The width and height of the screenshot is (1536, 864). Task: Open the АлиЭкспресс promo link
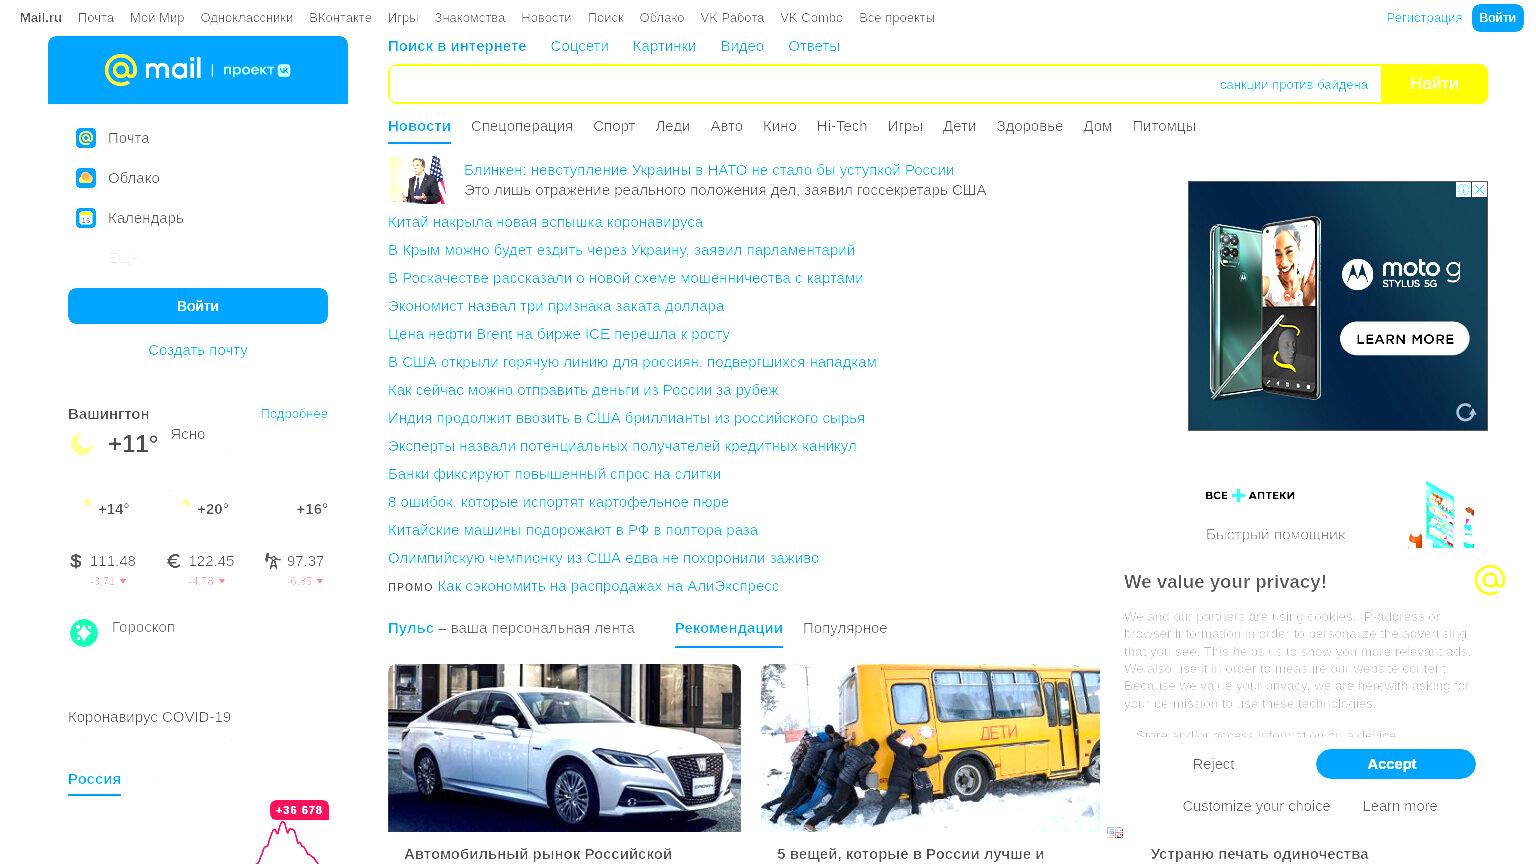(608, 586)
